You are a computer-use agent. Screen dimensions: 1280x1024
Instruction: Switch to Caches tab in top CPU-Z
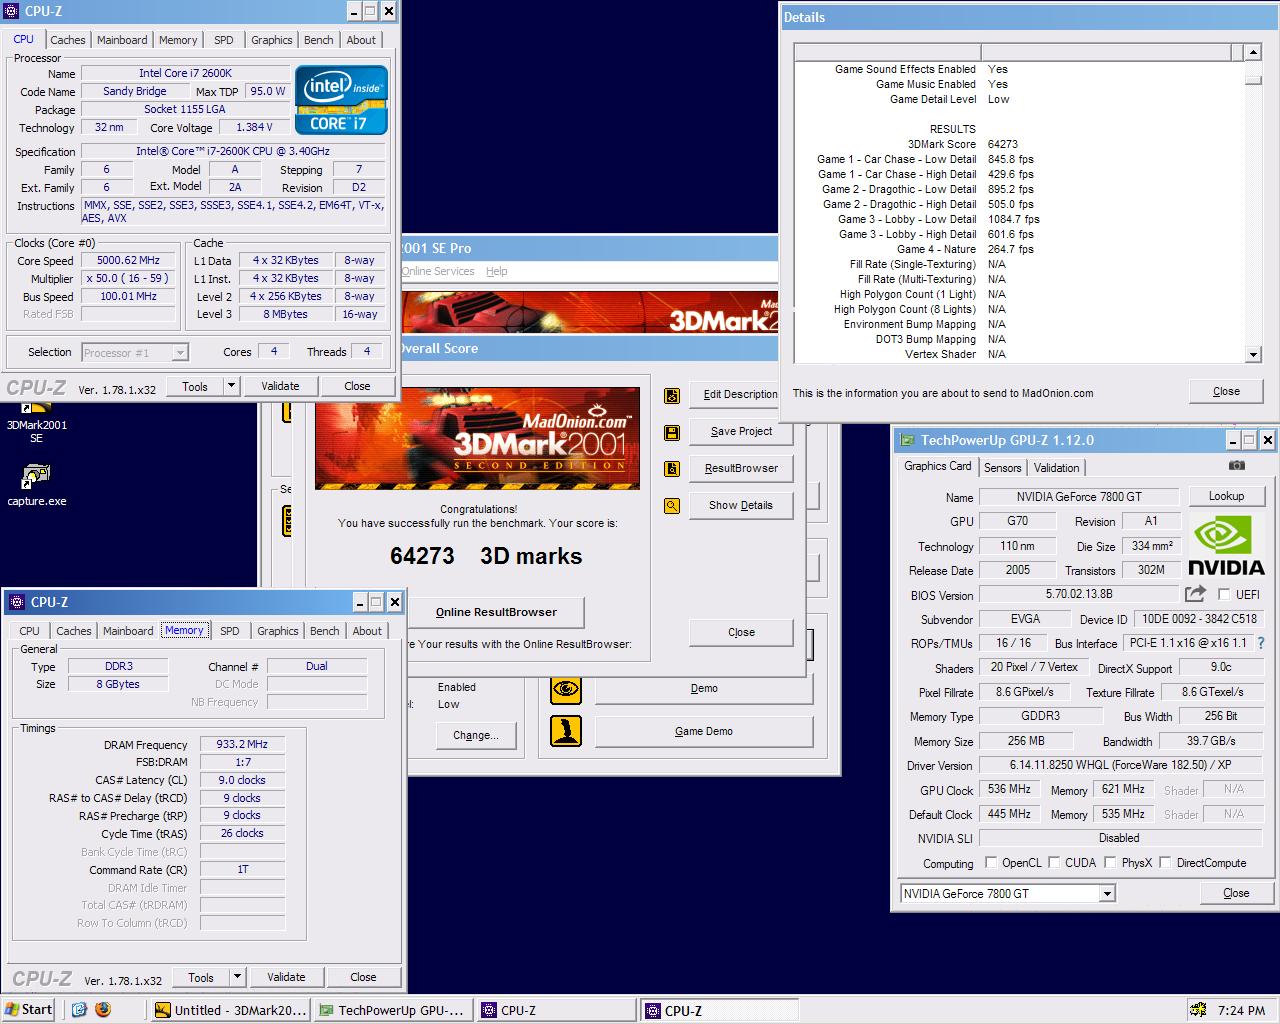68,40
